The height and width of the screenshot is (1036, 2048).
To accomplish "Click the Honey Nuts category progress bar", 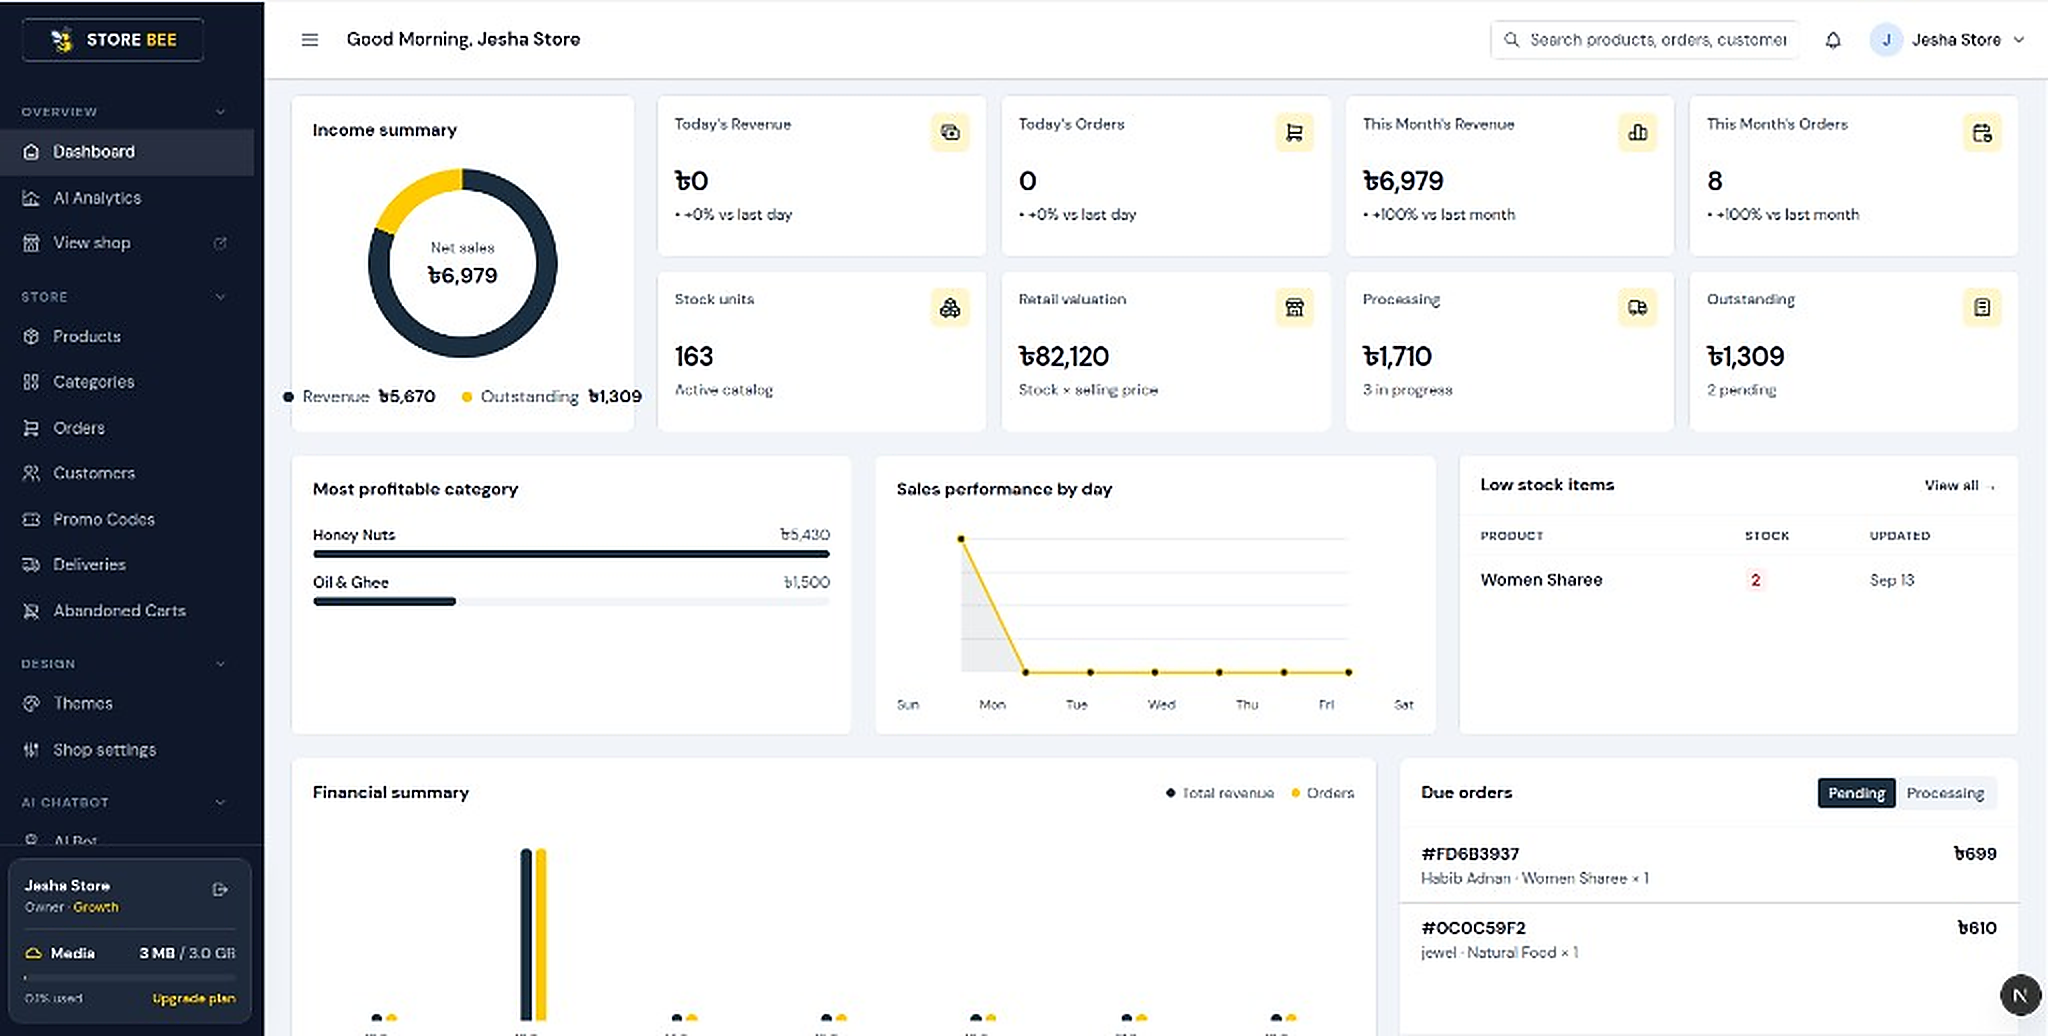I will pos(571,554).
